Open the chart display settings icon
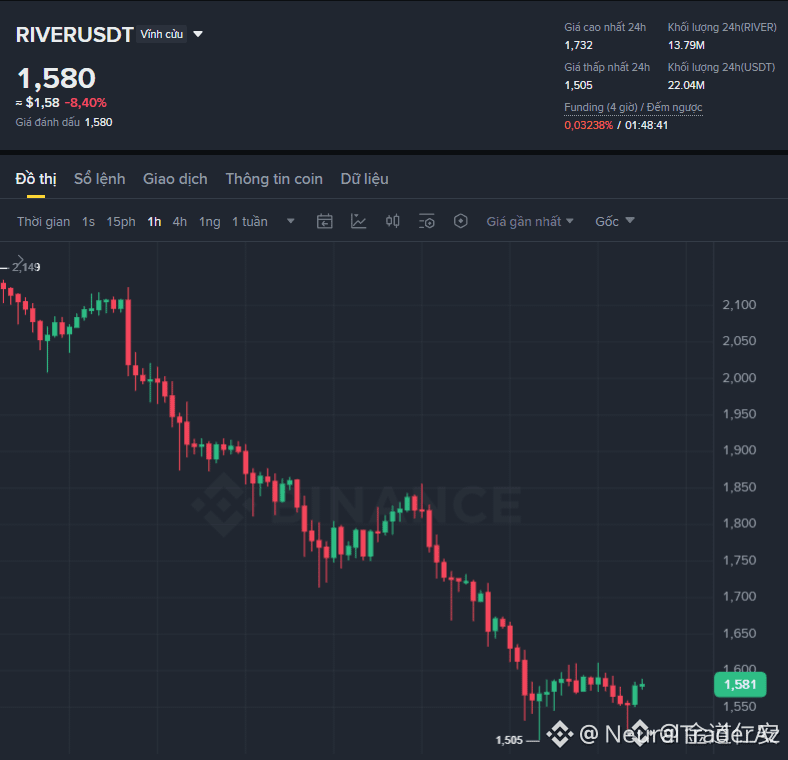The width and height of the screenshot is (788, 760). 427,221
